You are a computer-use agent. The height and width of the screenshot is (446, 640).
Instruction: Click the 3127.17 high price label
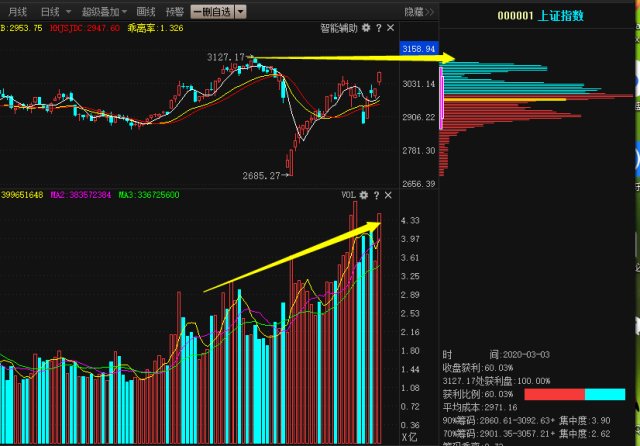(x=226, y=57)
